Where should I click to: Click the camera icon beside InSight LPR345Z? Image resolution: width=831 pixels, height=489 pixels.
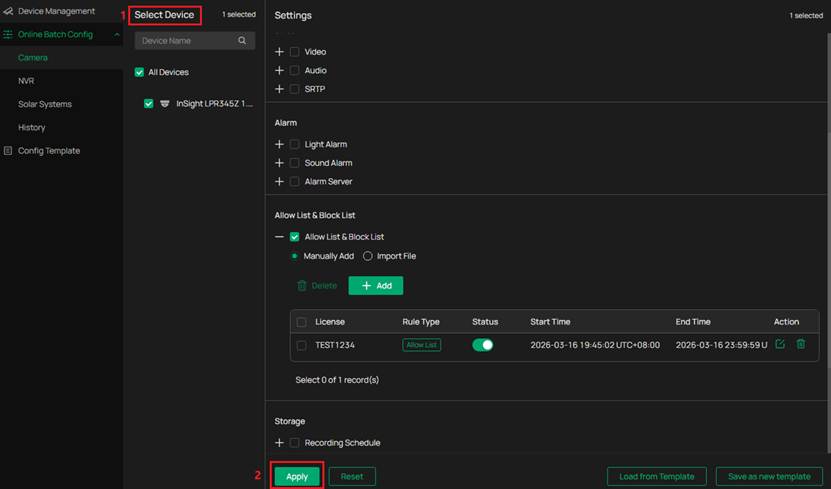point(165,104)
